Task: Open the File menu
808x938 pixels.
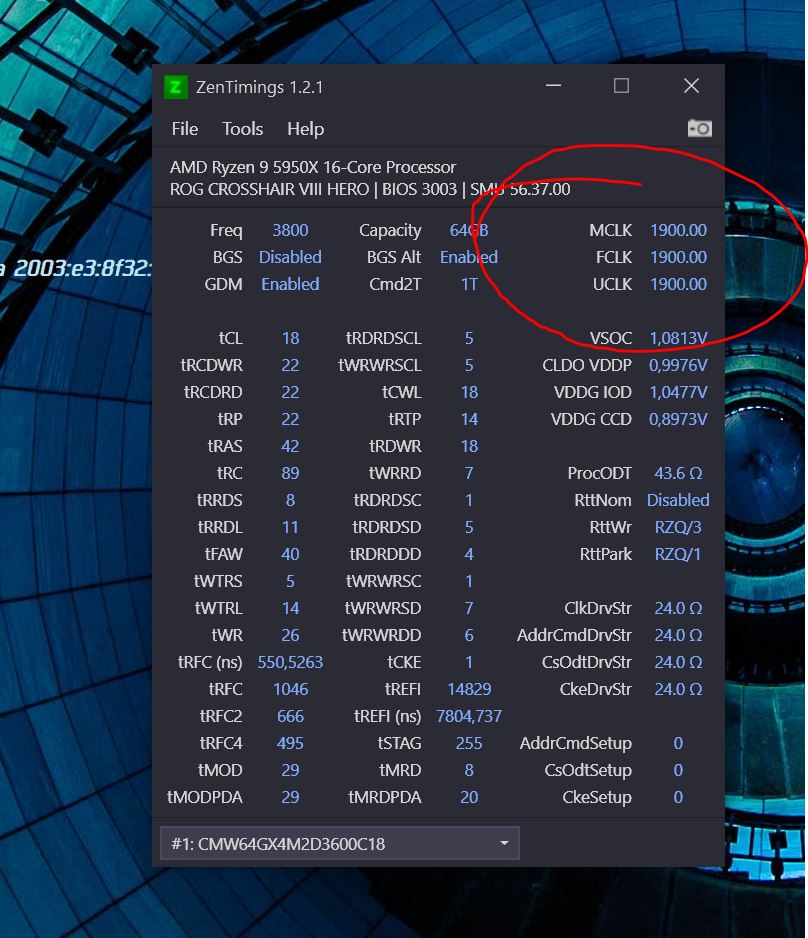Action: point(185,129)
